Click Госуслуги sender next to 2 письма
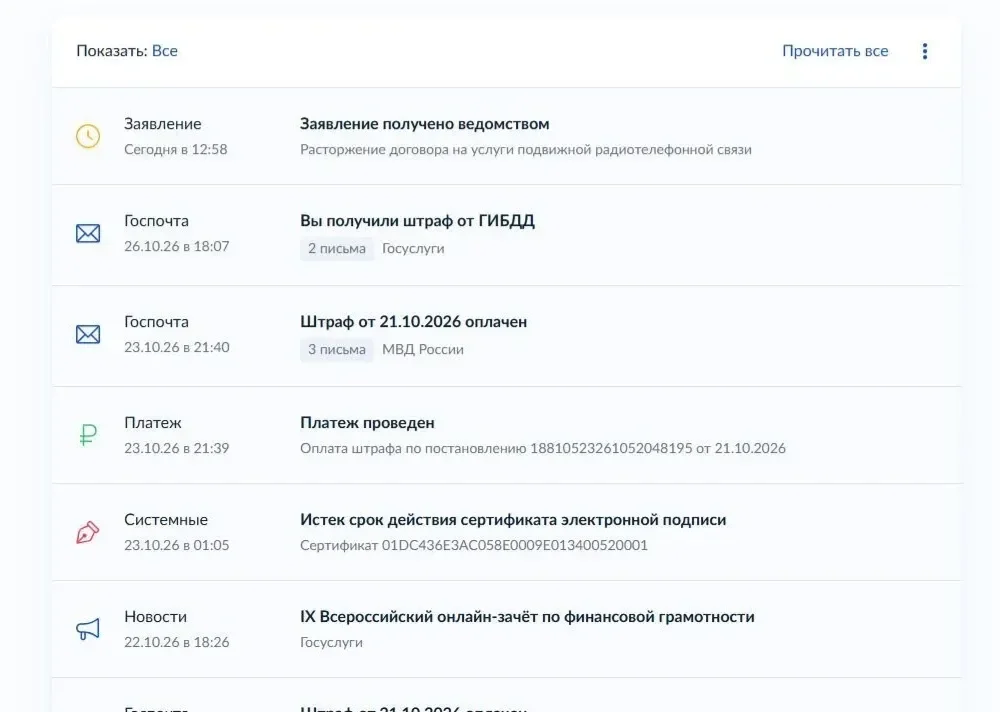Image resolution: width=1000 pixels, height=712 pixels. (x=413, y=249)
